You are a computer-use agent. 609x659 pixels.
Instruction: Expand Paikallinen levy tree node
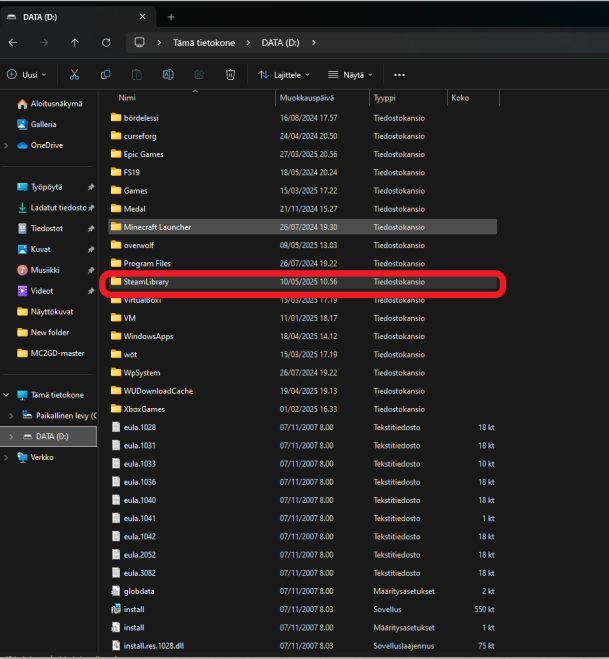pos(11,416)
